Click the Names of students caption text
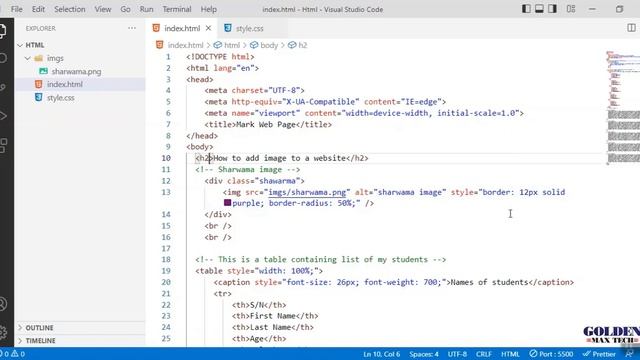 [x=489, y=282]
